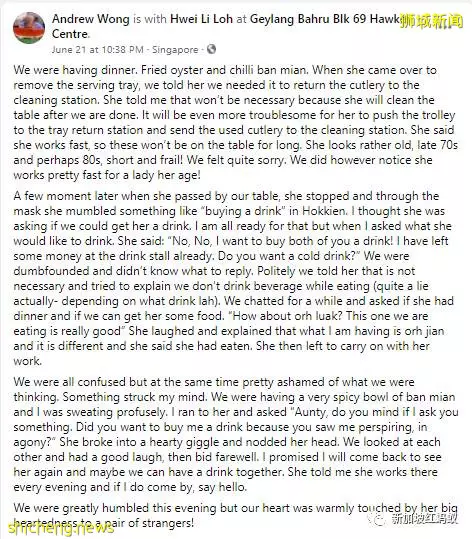Open the tagged Hwei Li Loh profile
Screen dimensions: 472x539
(201, 19)
